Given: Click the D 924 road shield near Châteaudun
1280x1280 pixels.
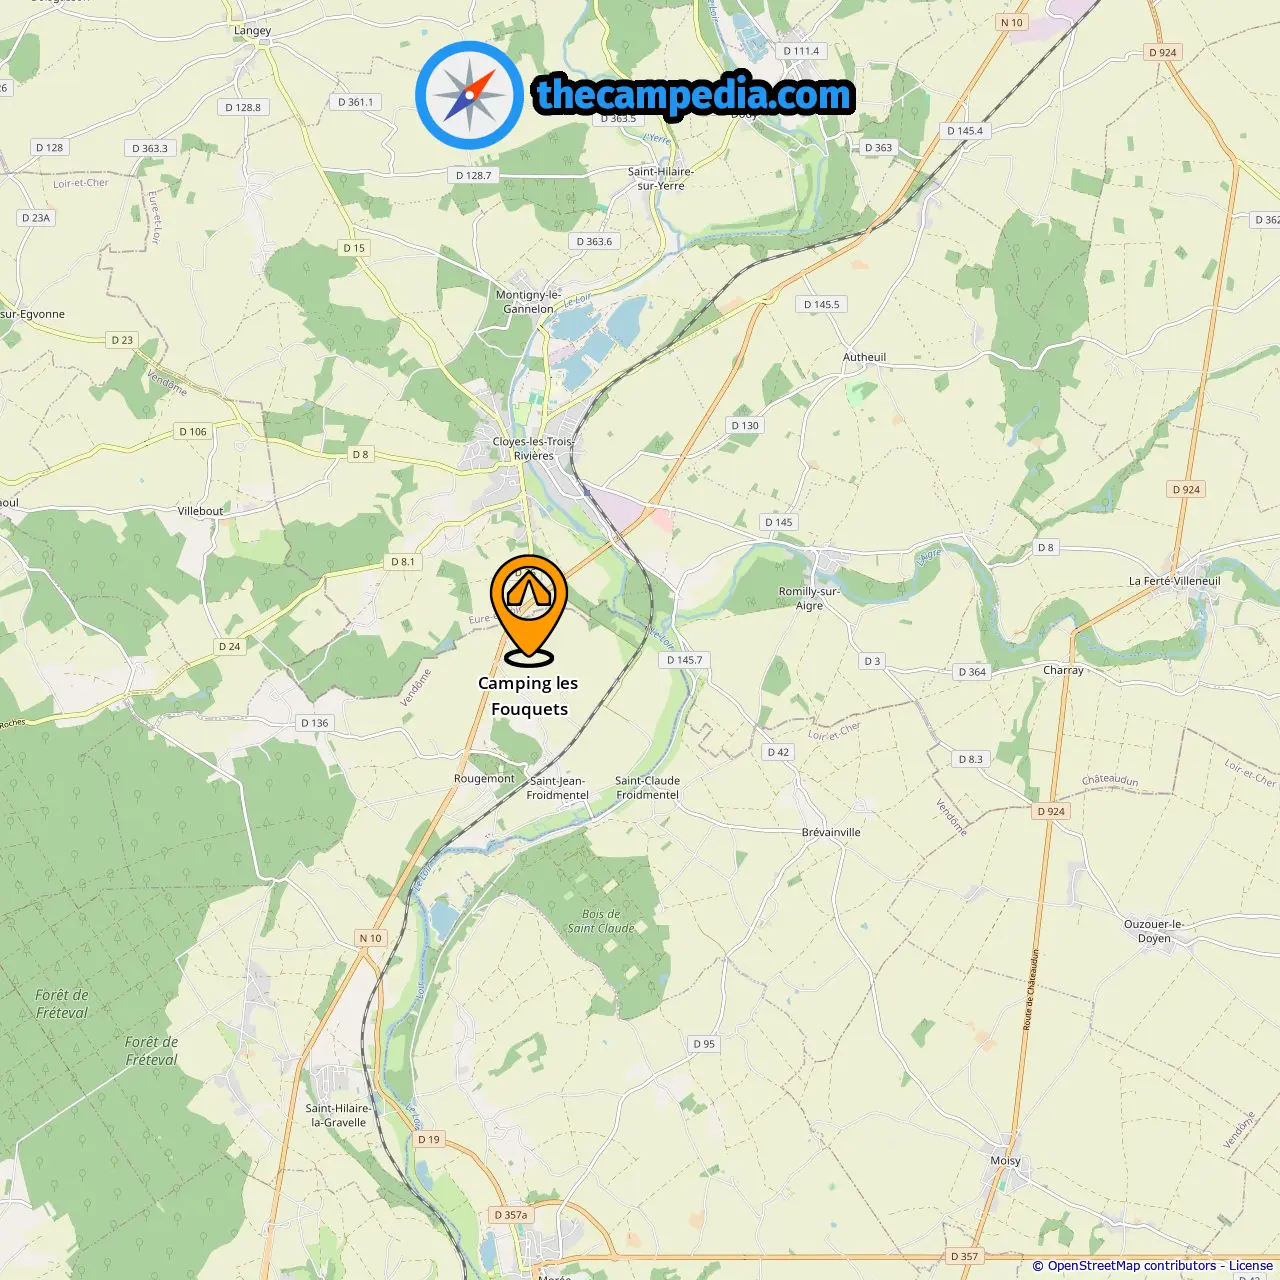Looking at the screenshot, I should click(x=1051, y=811).
